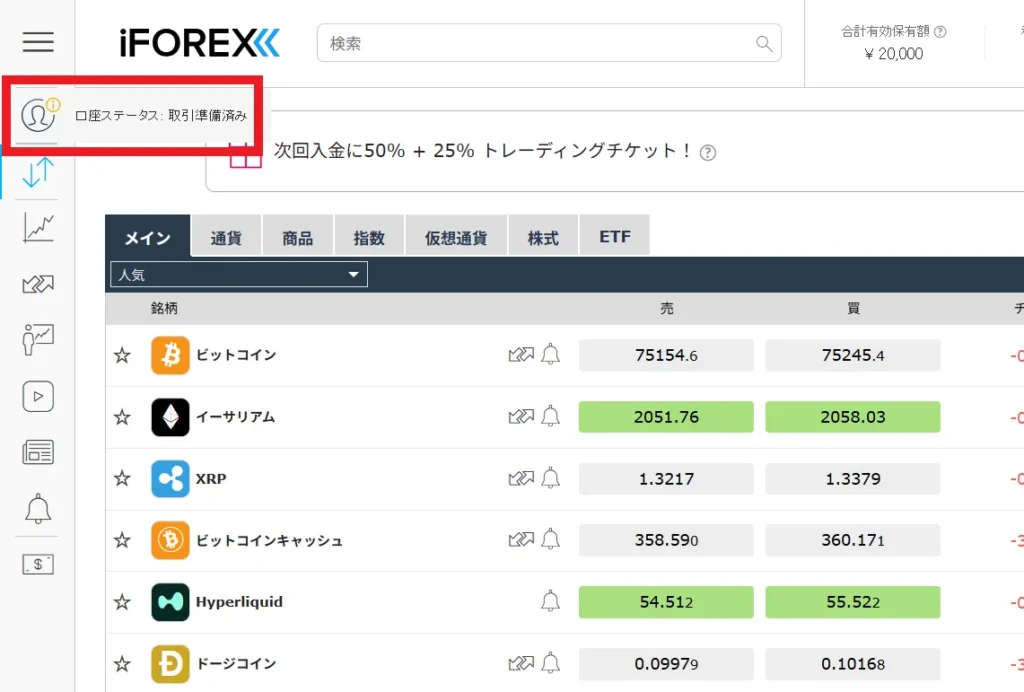Click ビットコイン buy price 75245.4
The width and height of the screenshot is (1024, 692).
853,355
